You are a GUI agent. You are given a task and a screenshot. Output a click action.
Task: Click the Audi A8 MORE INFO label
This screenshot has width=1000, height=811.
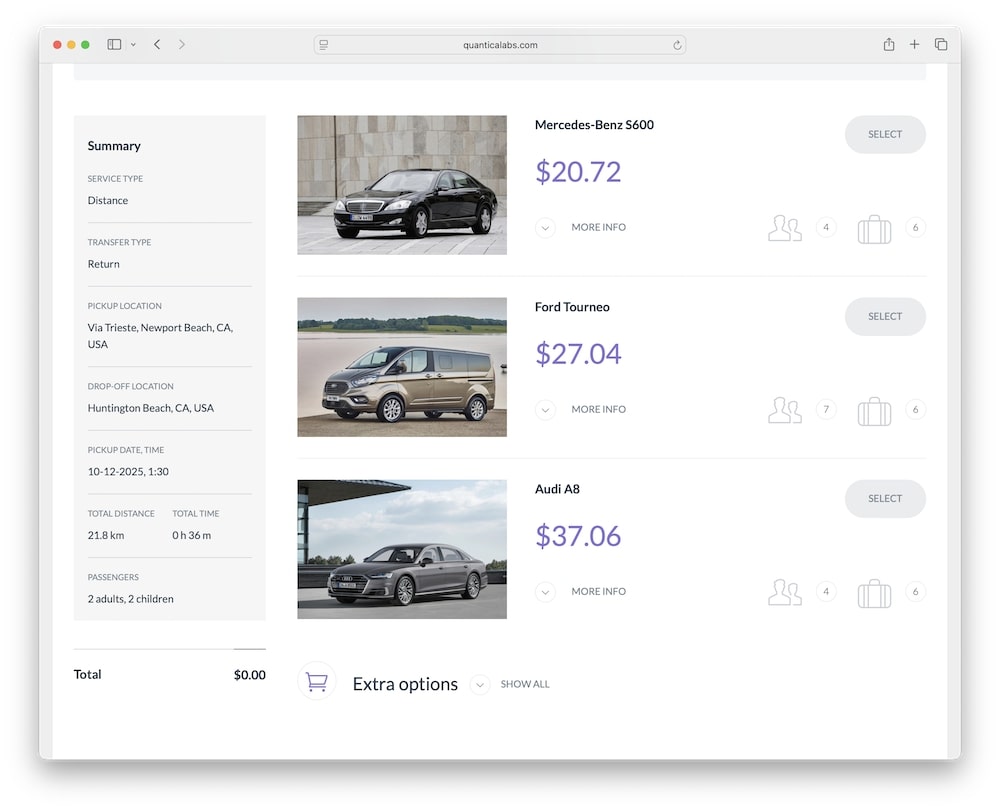click(598, 592)
